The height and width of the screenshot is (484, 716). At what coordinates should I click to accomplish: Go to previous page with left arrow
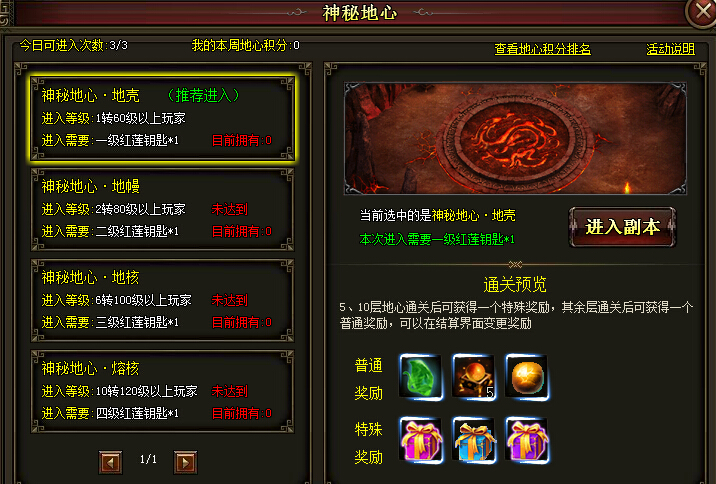(x=111, y=462)
